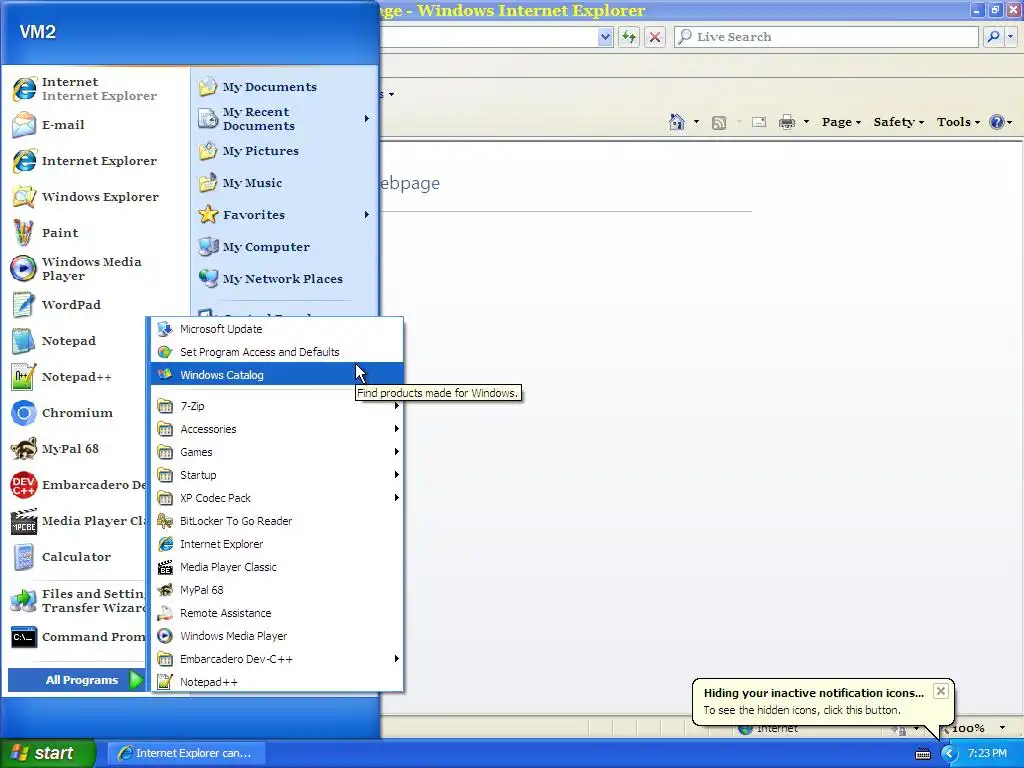
Task: Expand XP Codec Pack submenu
Action: 277,498
